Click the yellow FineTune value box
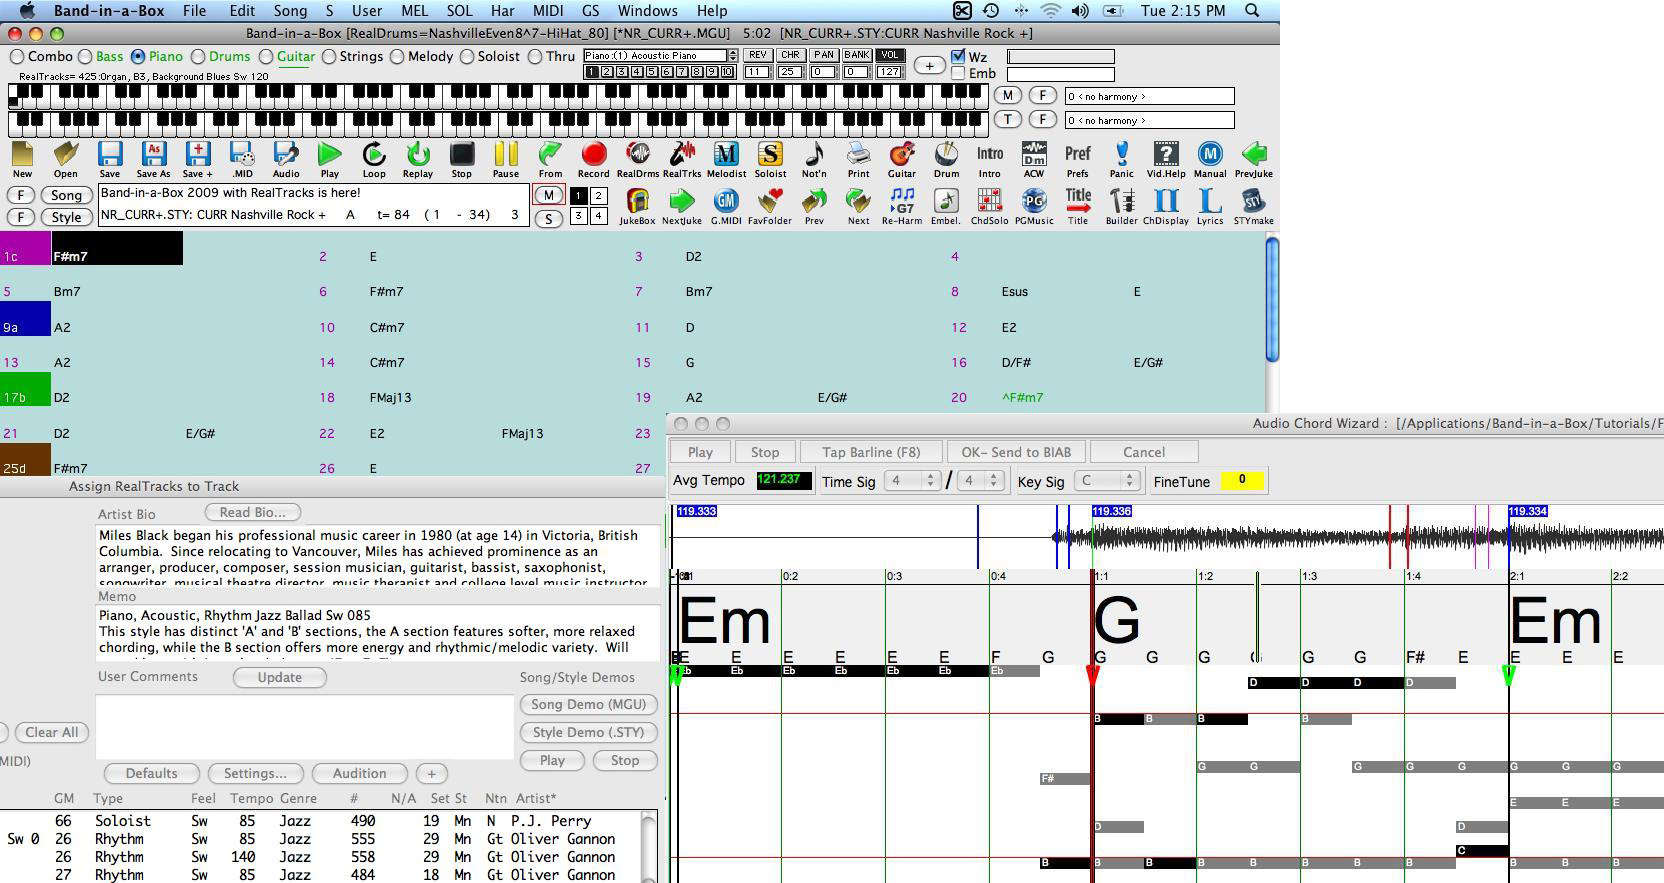 click(1242, 480)
